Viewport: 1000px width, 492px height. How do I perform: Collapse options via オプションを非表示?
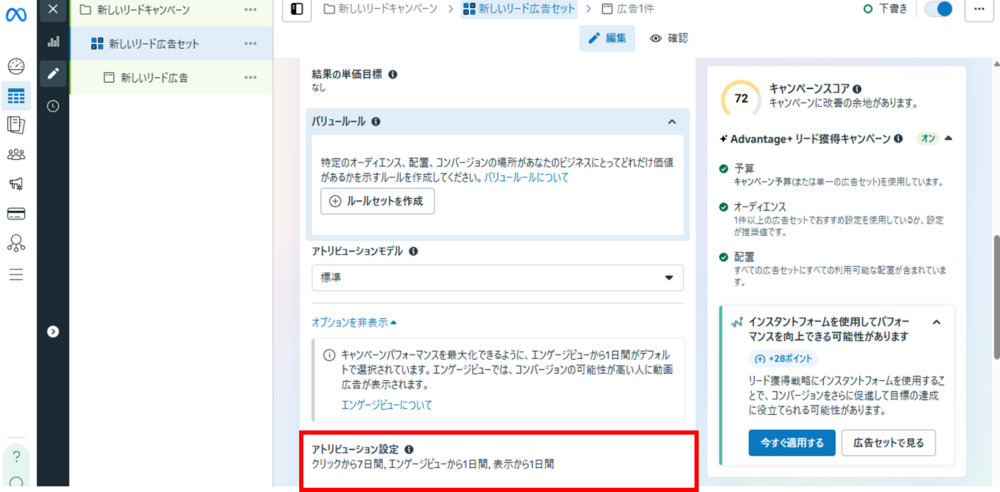(x=354, y=322)
